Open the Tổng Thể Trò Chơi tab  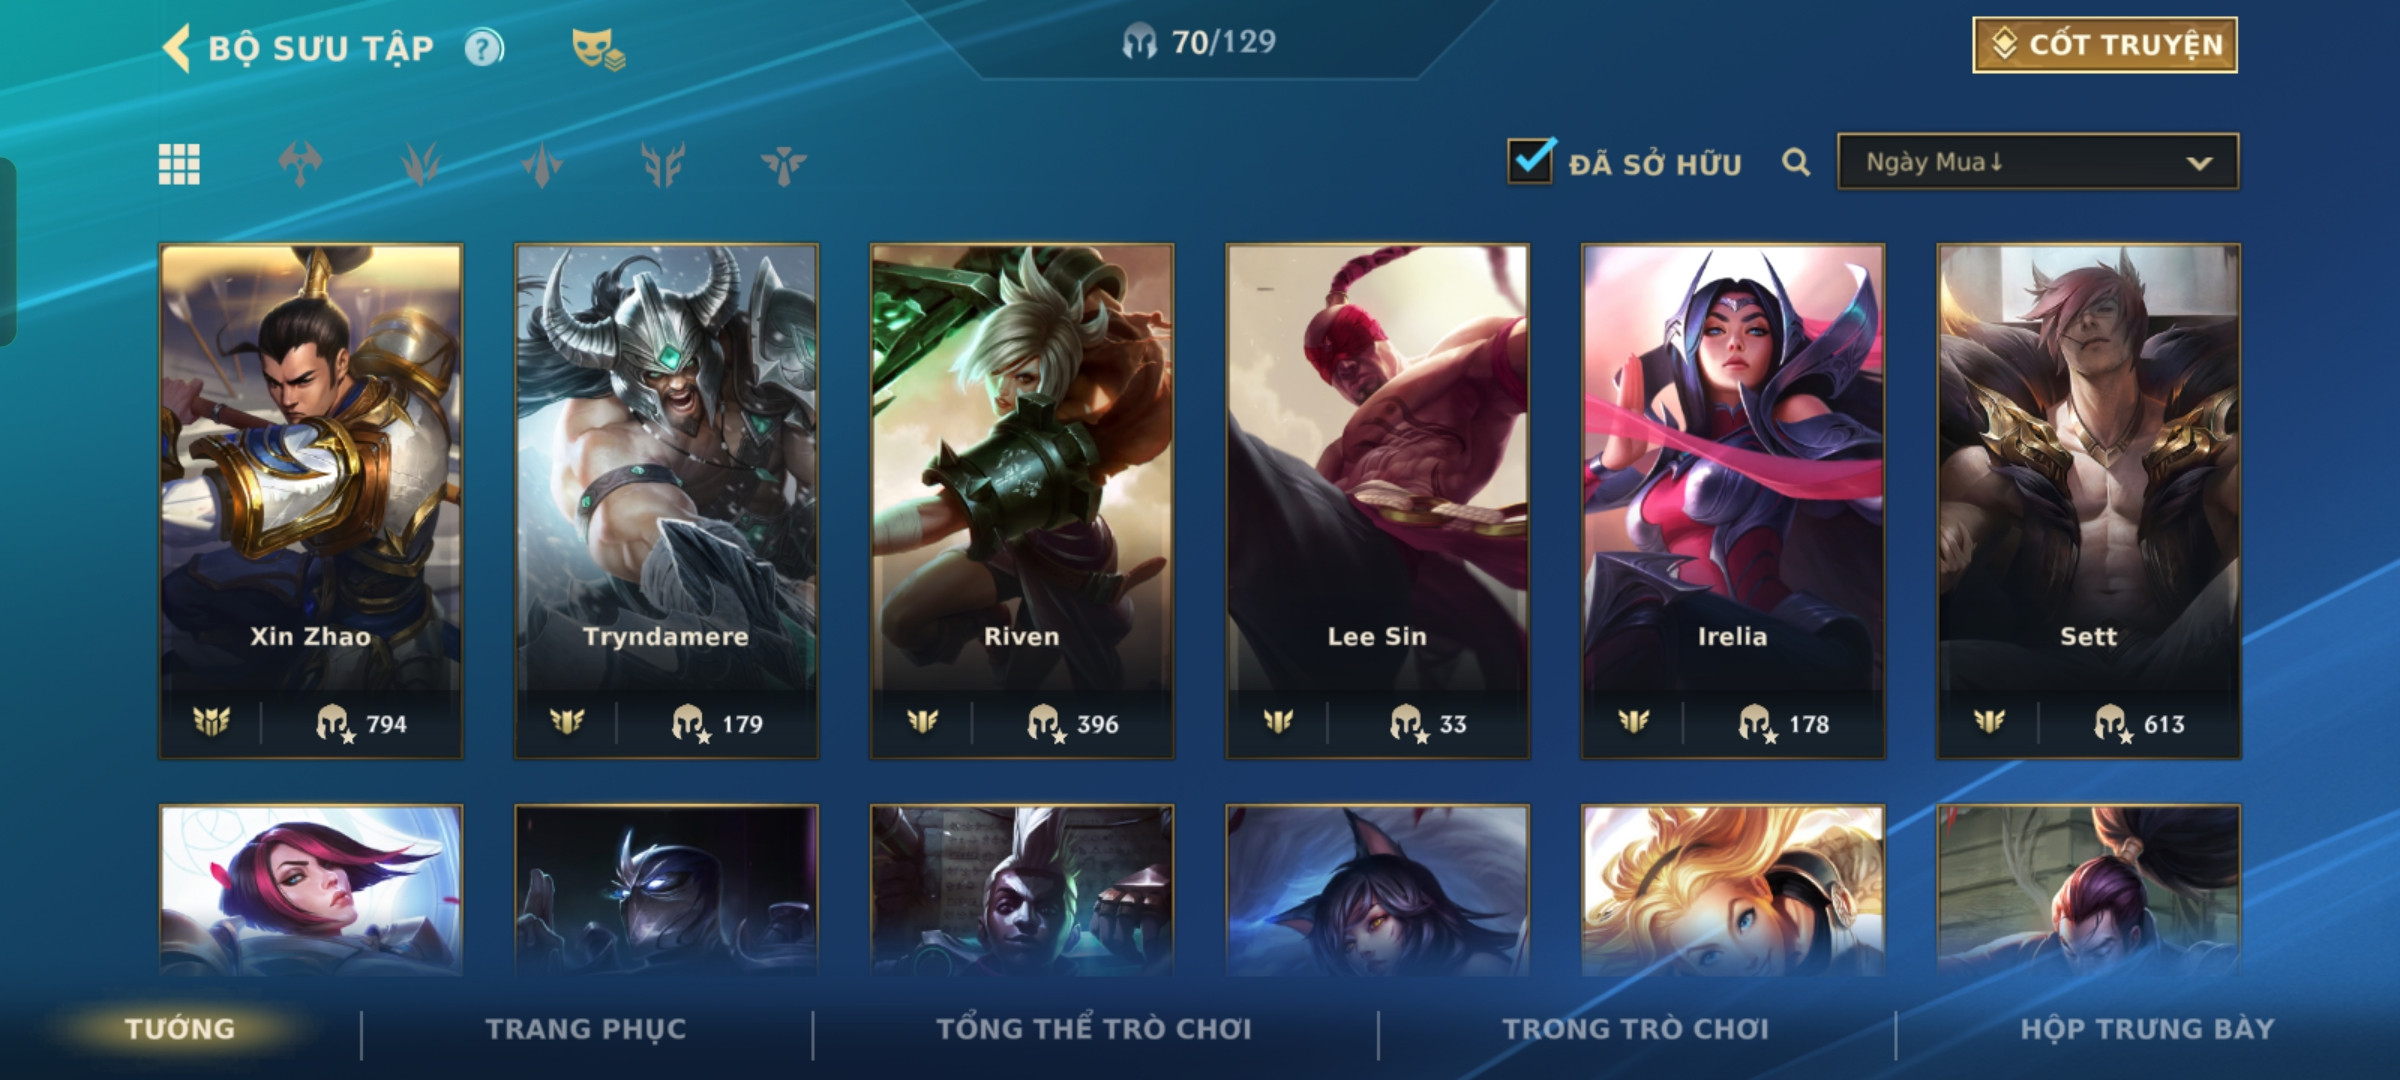(1094, 1029)
